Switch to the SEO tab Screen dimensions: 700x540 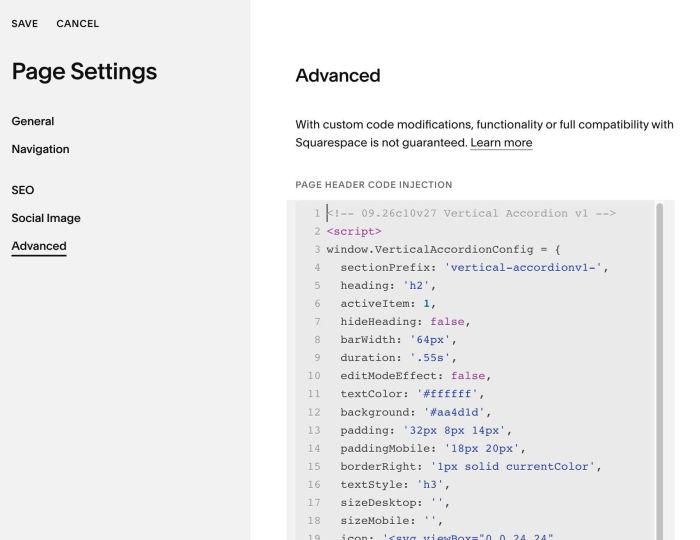[x=23, y=190]
